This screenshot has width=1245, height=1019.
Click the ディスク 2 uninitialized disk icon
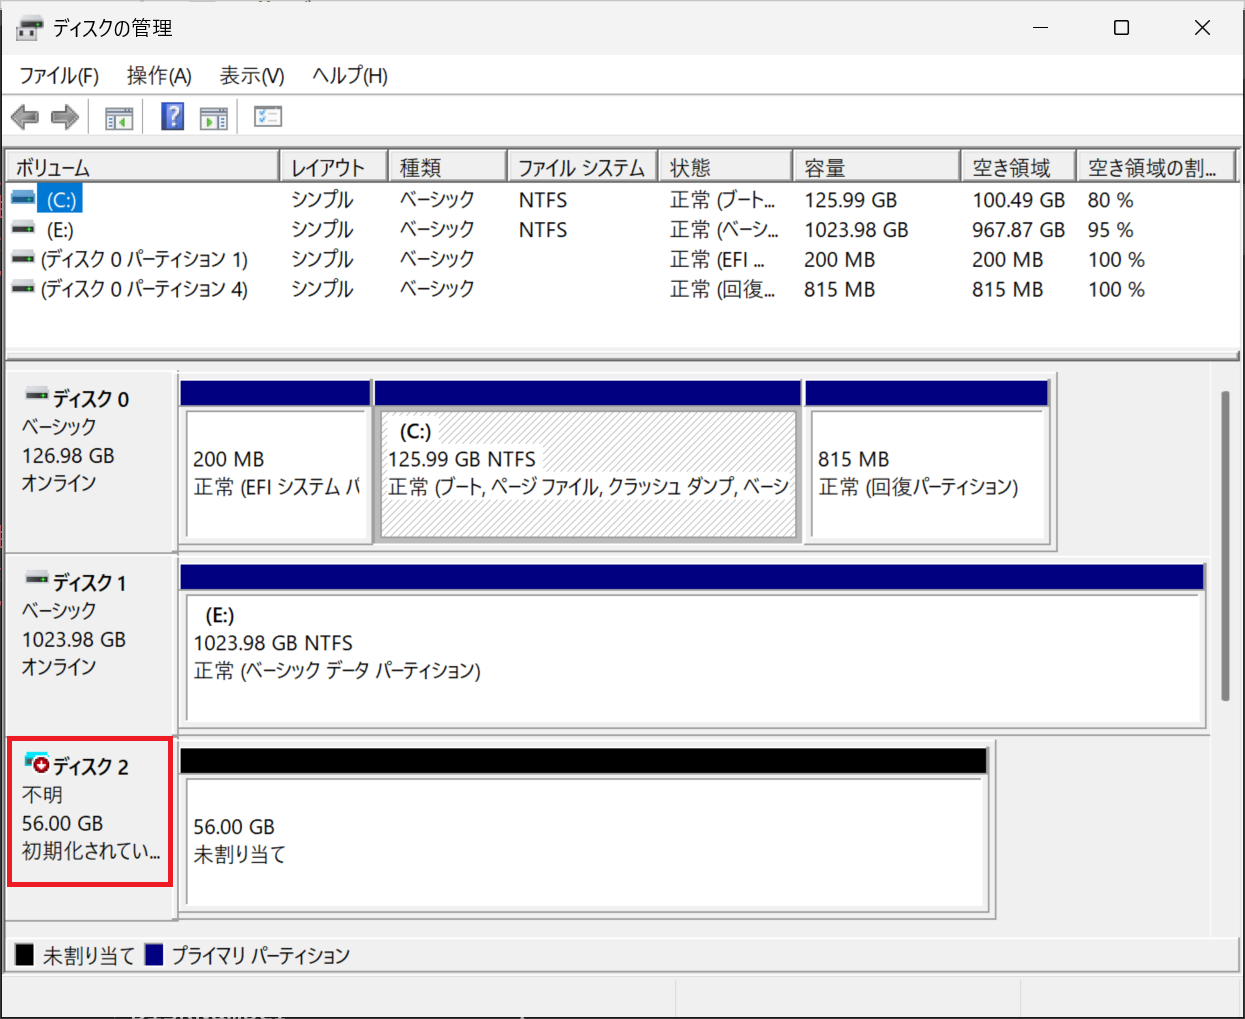(37, 763)
